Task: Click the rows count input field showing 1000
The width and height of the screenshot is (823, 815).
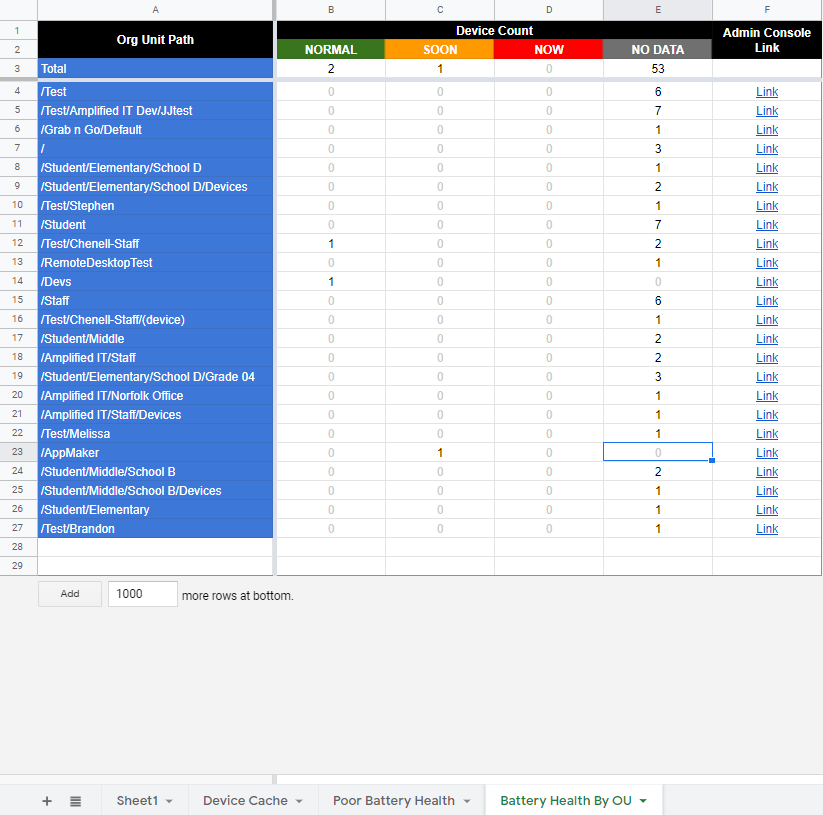Action: (x=142, y=594)
